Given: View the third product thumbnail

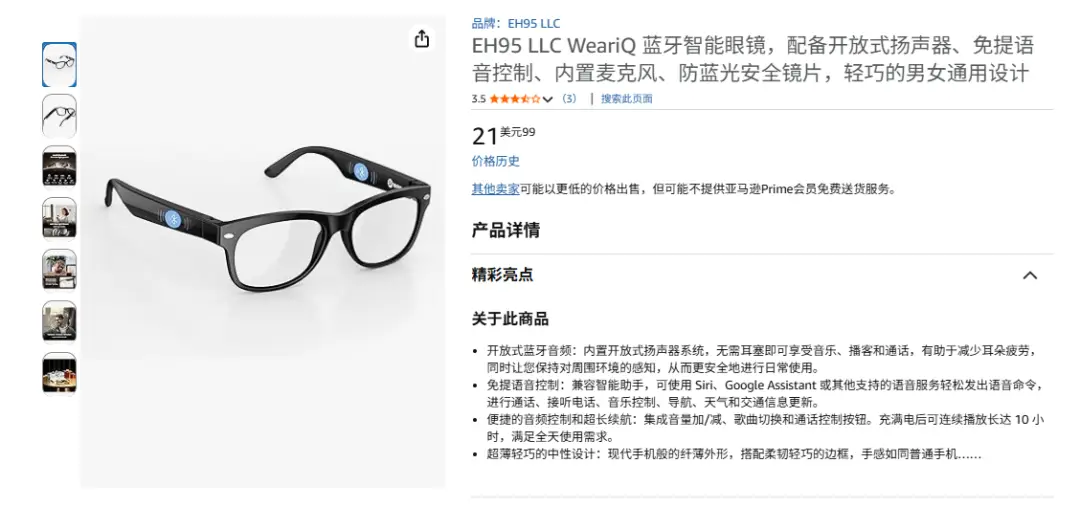Looking at the screenshot, I should (59, 167).
